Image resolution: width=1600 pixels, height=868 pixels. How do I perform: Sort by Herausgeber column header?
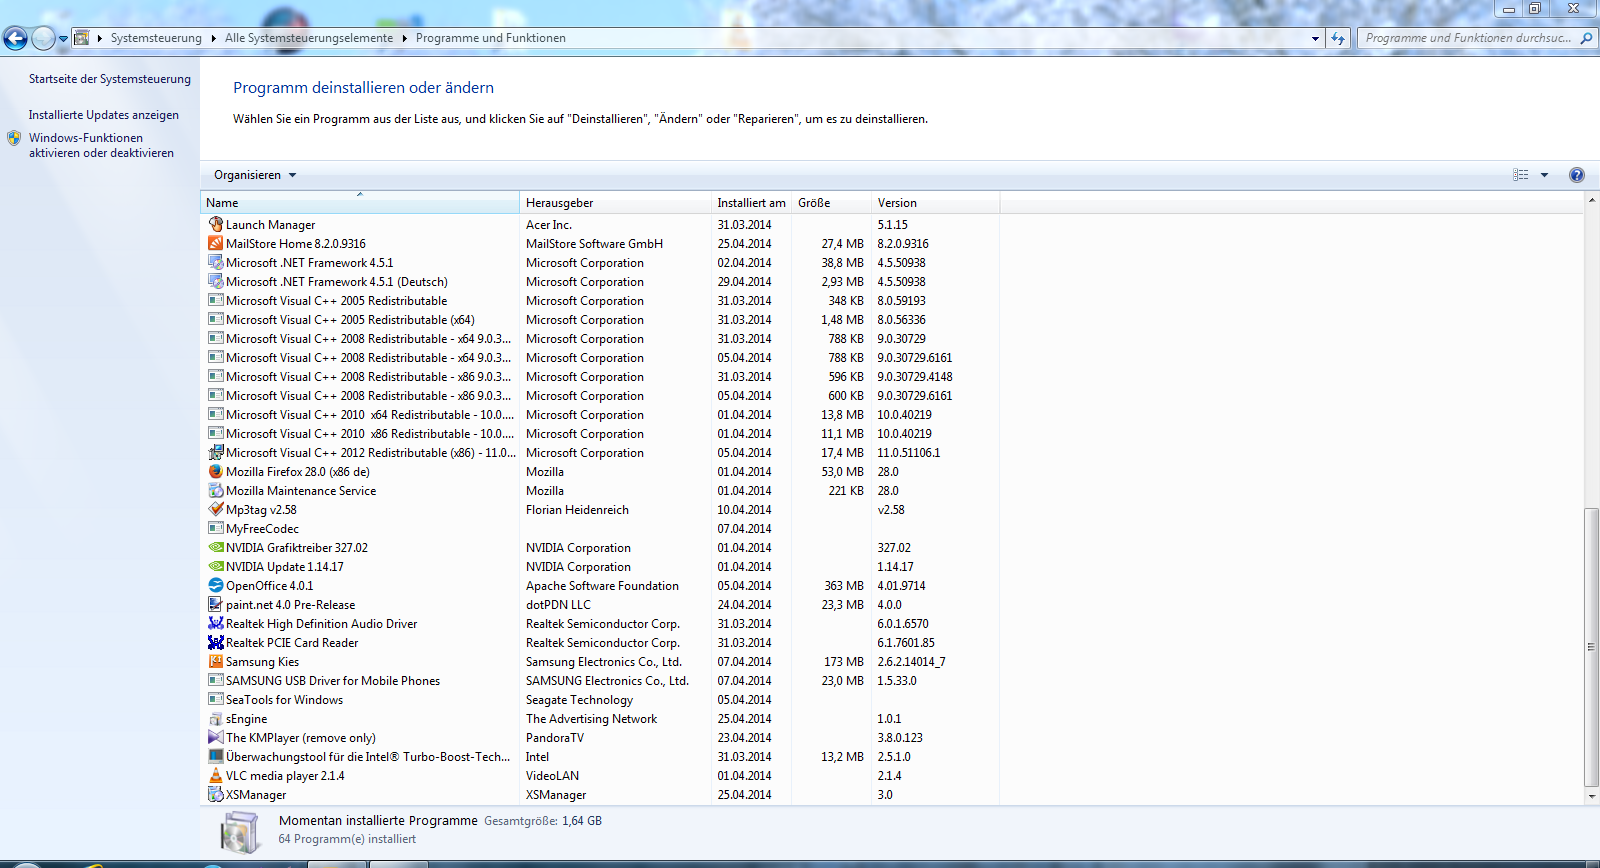pyautogui.click(x=615, y=202)
